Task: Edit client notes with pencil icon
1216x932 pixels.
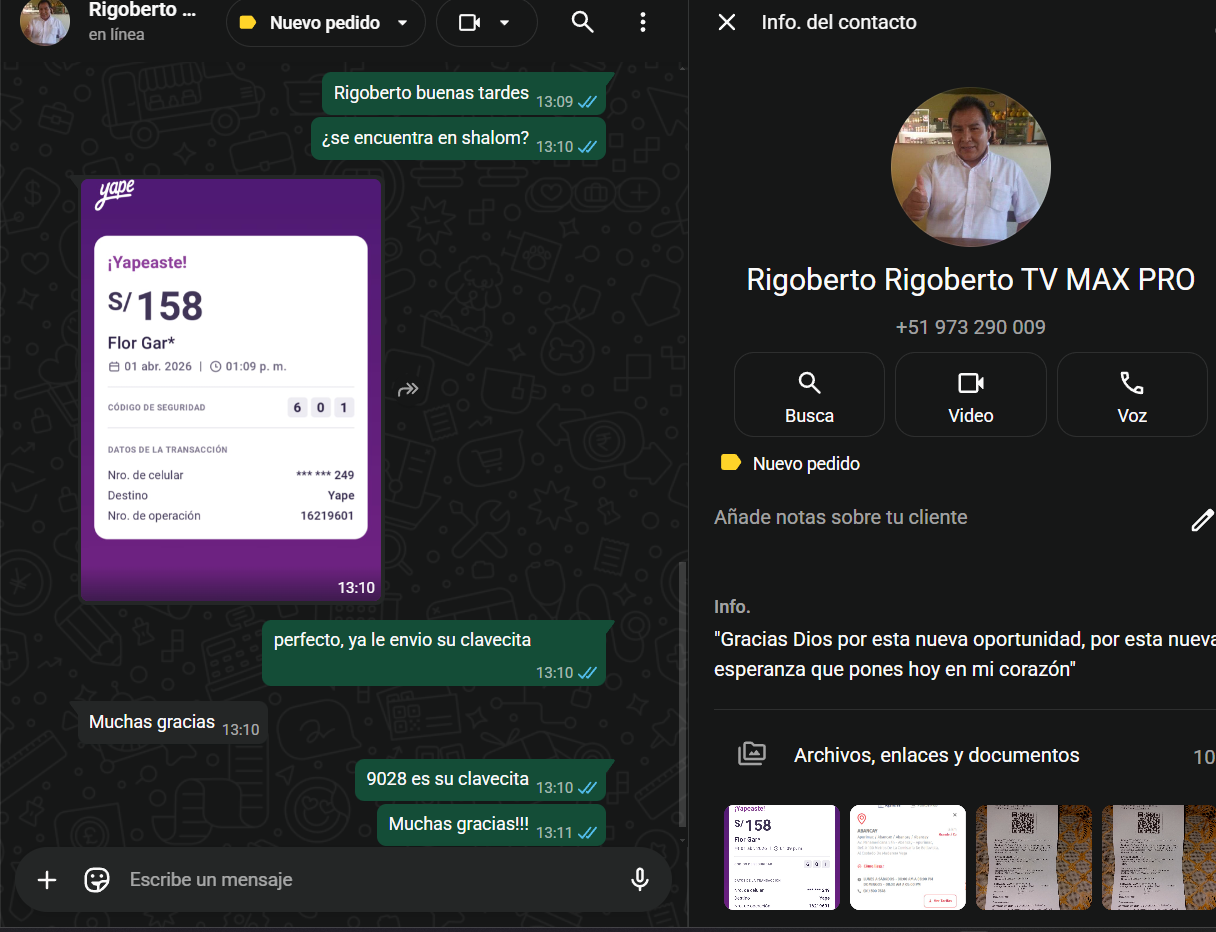Action: [x=1201, y=520]
